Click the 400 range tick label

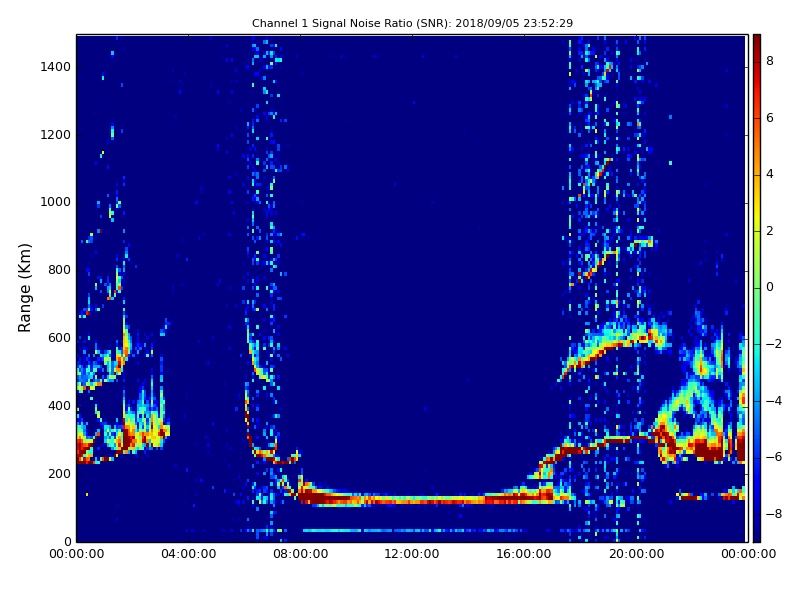tap(59, 406)
